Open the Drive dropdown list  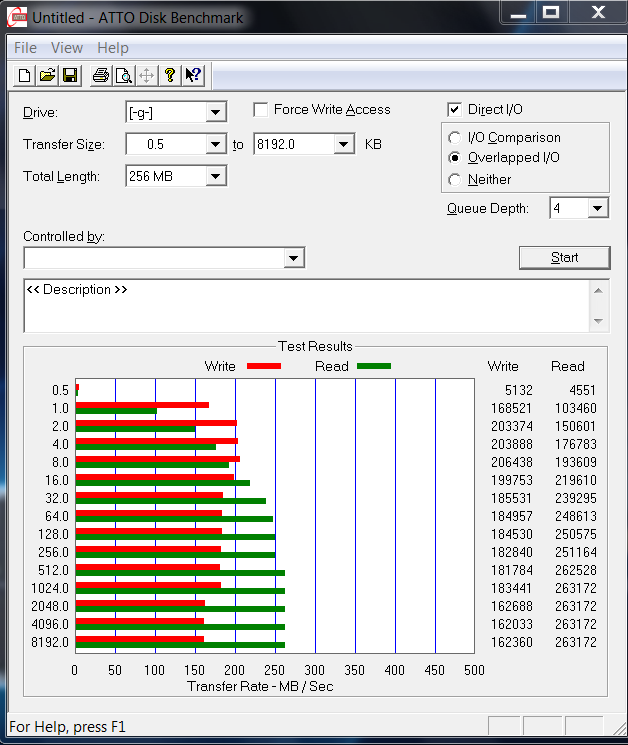point(215,113)
